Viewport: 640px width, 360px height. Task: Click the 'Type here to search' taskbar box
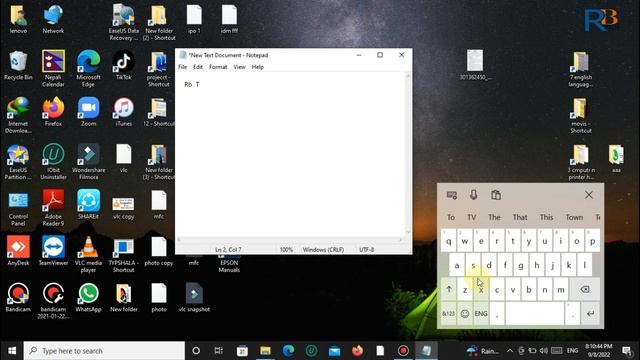point(104,351)
